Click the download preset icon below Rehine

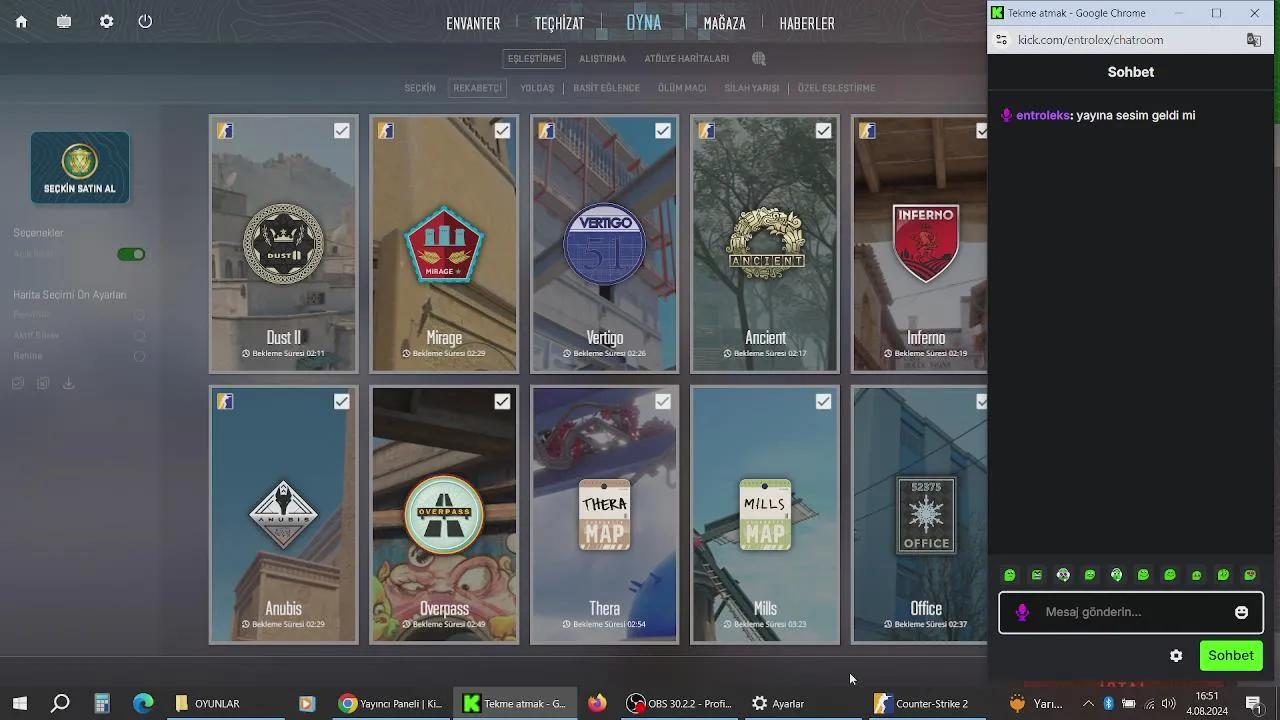pyautogui.click(x=68, y=383)
